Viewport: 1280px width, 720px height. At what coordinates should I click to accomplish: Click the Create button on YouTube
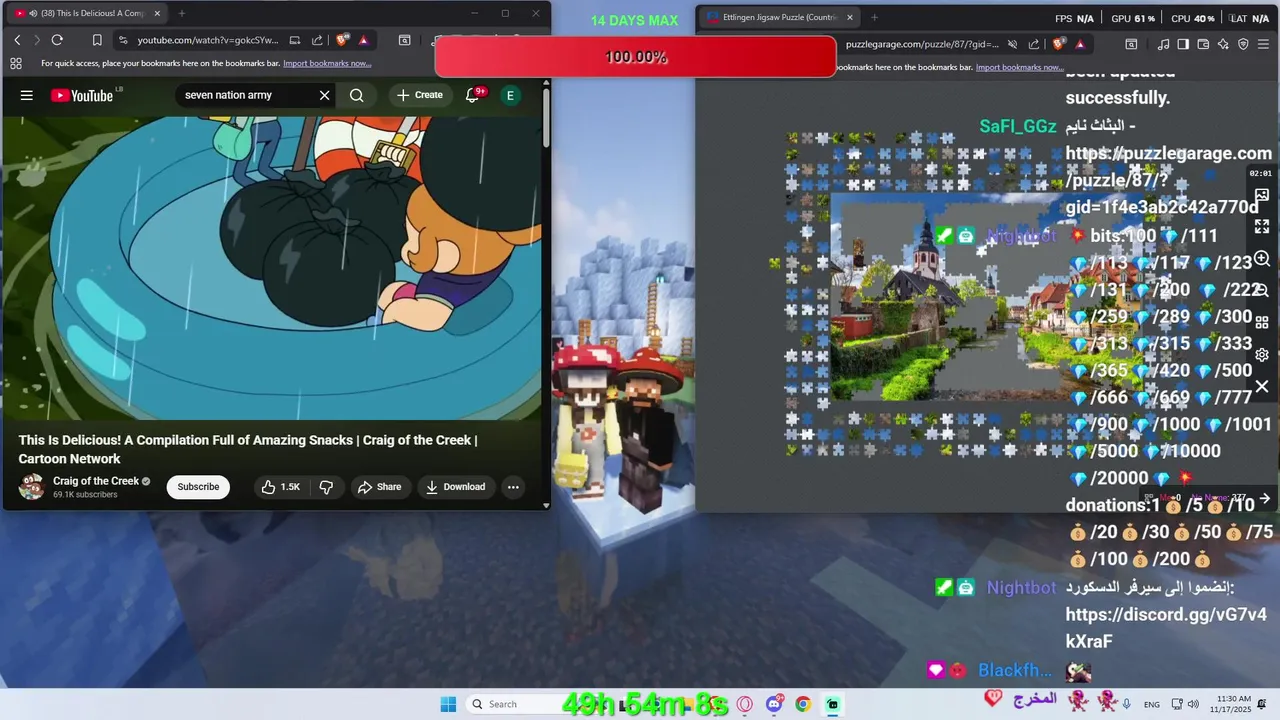pyautogui.click(x=419, y=95)
